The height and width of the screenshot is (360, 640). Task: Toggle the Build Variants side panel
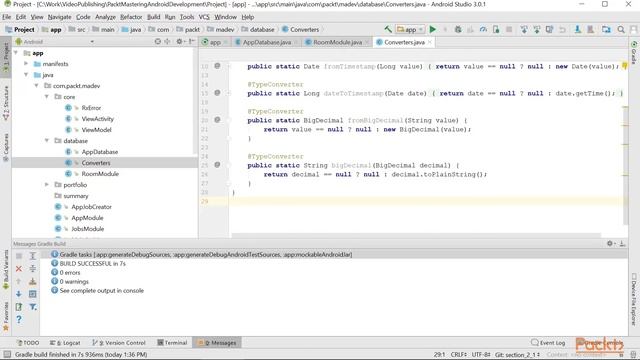coord(6,269)
